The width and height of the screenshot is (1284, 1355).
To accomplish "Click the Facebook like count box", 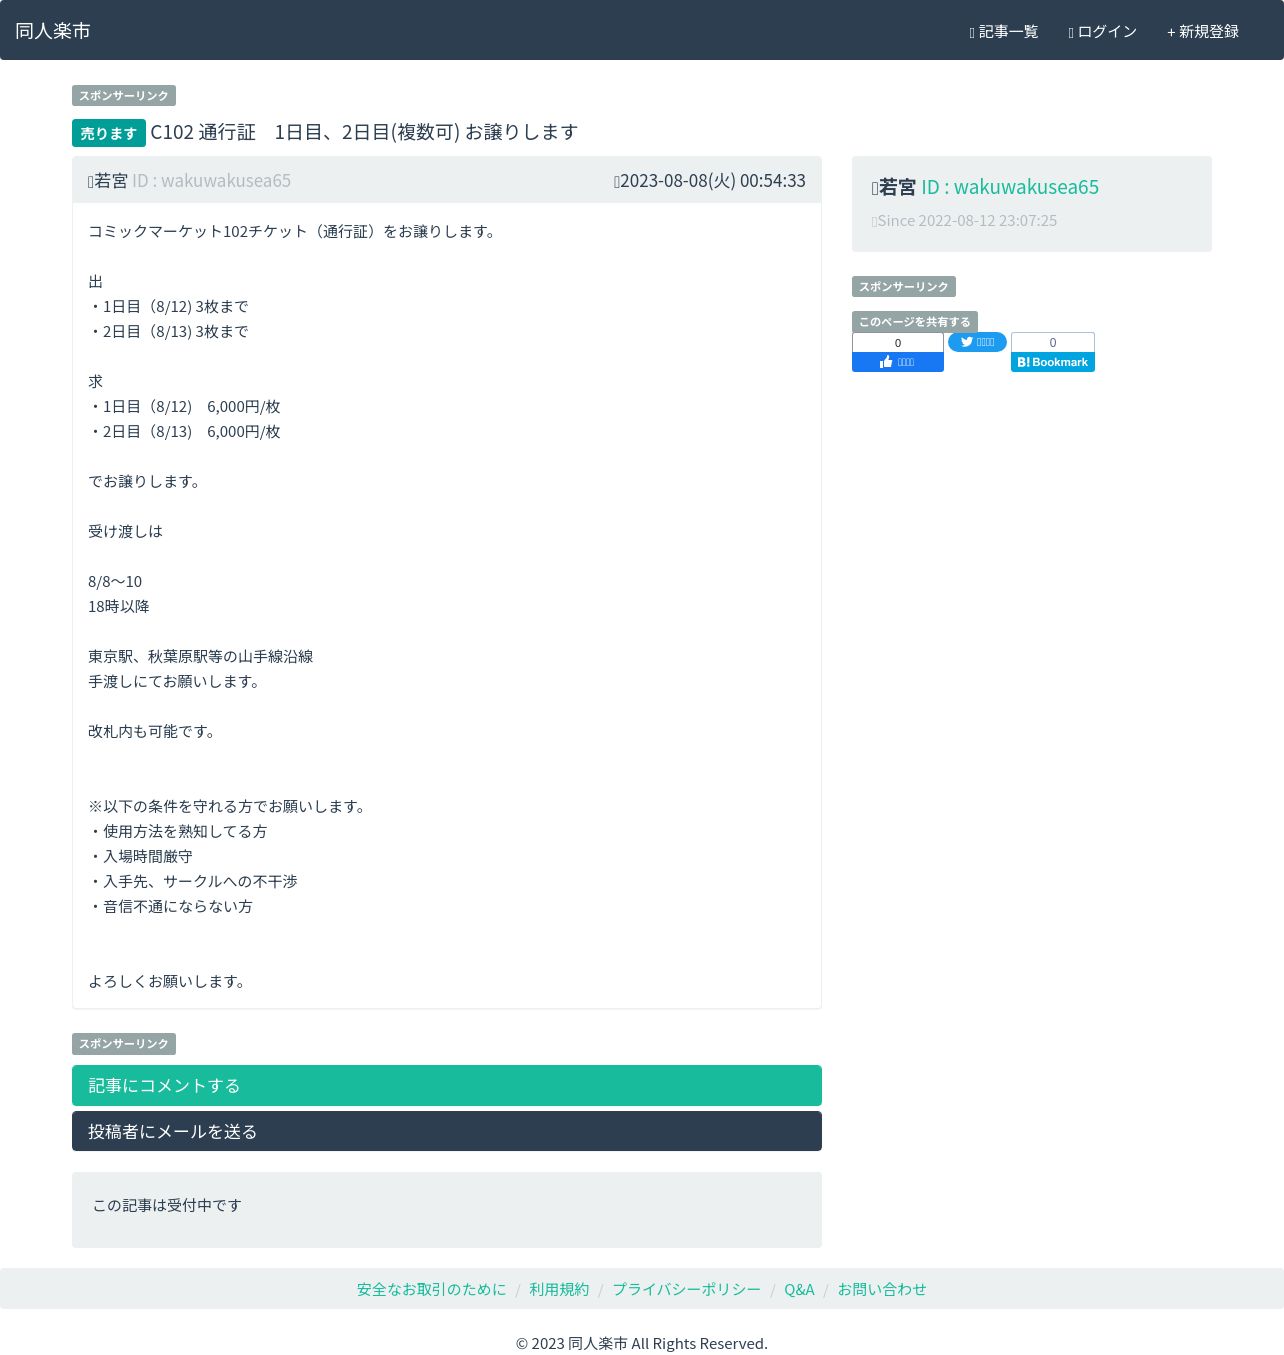I will pos(898,343).
